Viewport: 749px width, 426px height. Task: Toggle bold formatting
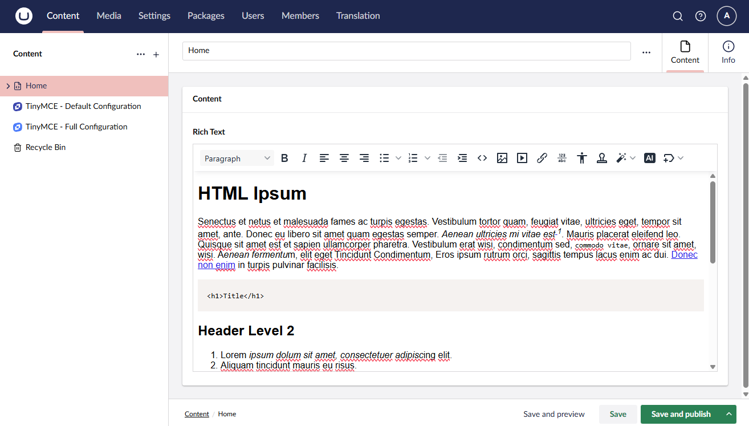(x=285, y=158)
